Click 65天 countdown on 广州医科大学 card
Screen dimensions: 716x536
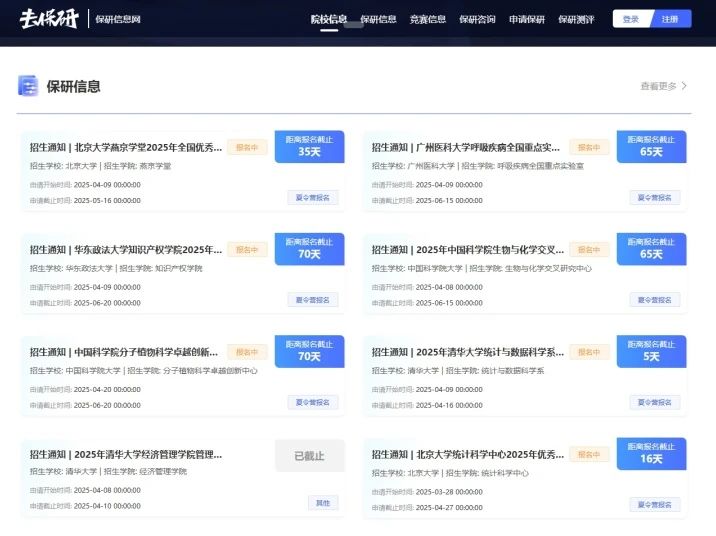(651, 147)
